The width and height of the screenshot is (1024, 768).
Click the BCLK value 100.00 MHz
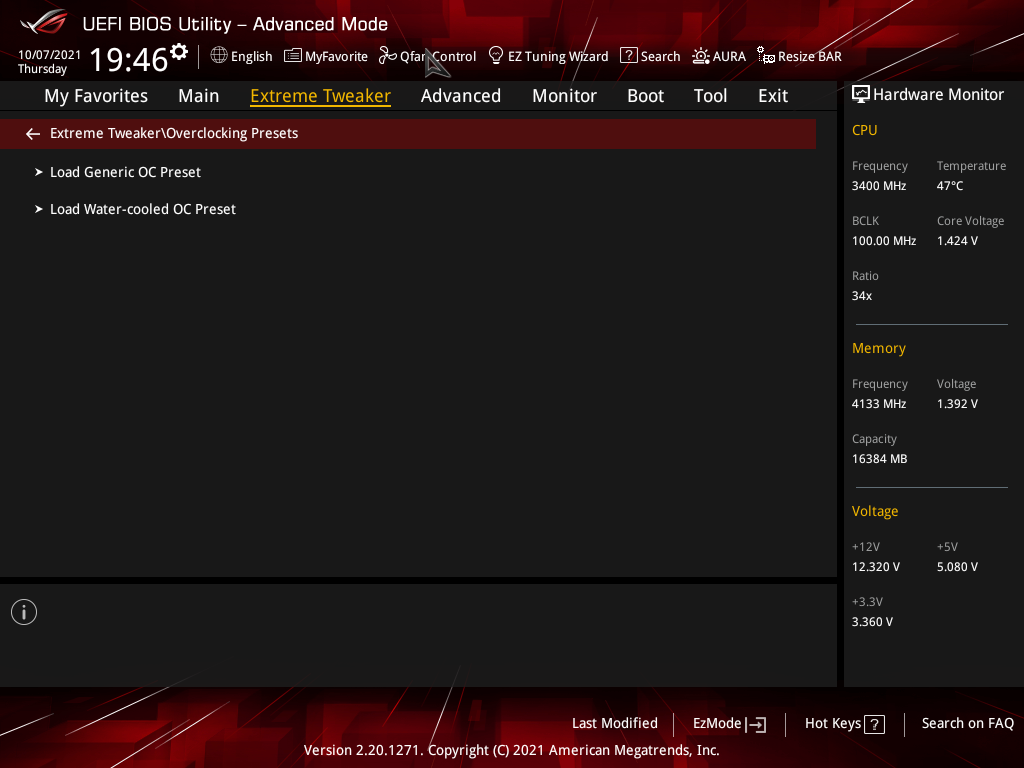[884, 241]
